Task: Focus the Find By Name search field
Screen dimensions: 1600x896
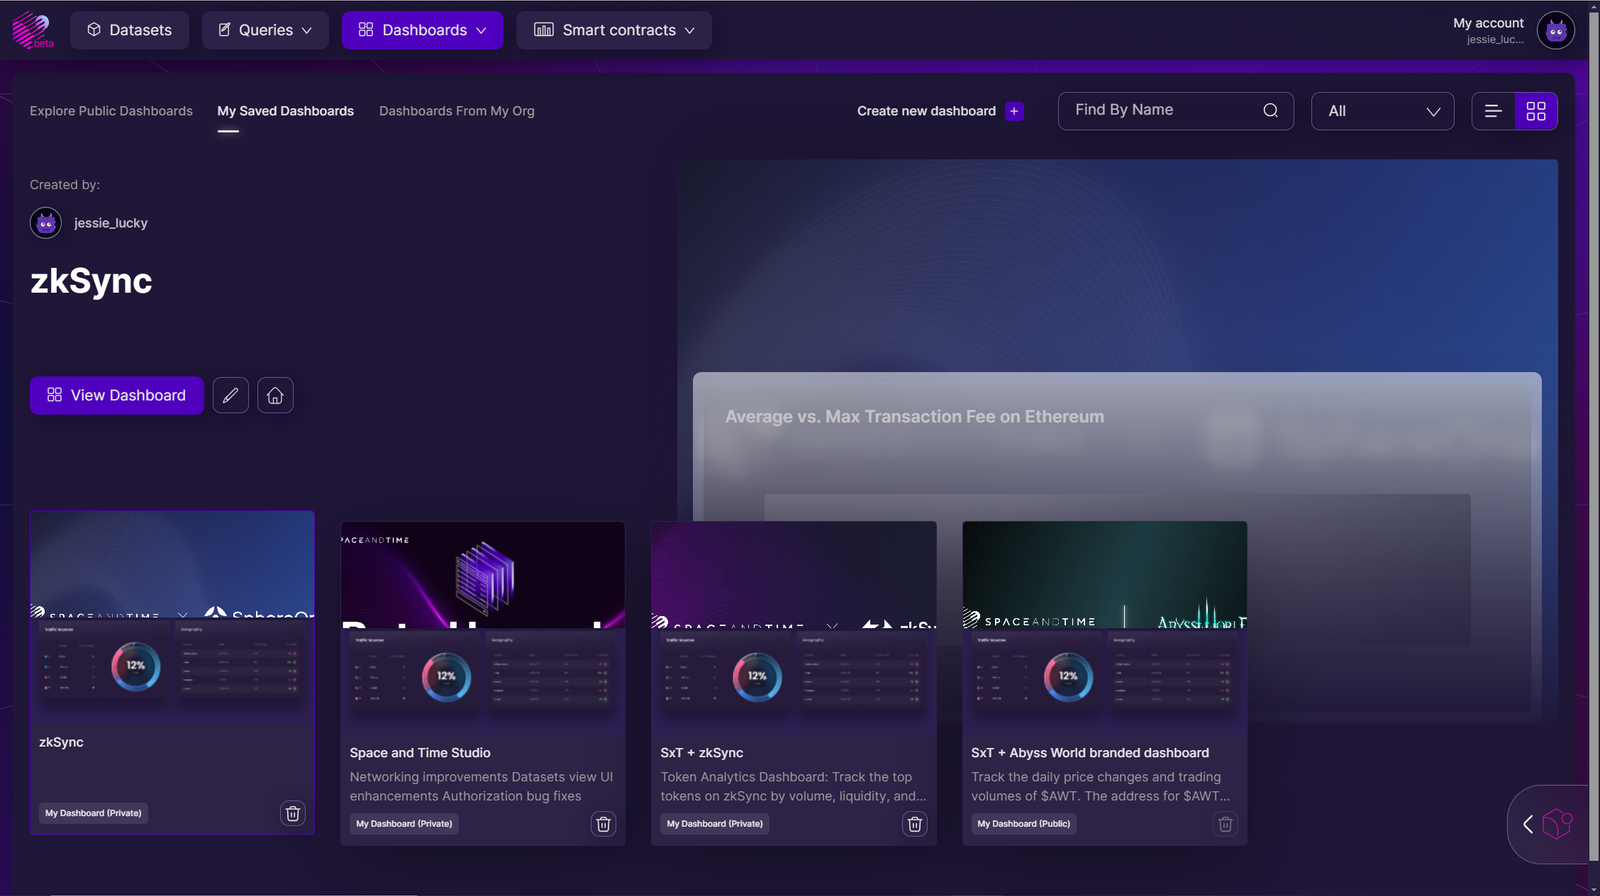Action: point(1176,111)
